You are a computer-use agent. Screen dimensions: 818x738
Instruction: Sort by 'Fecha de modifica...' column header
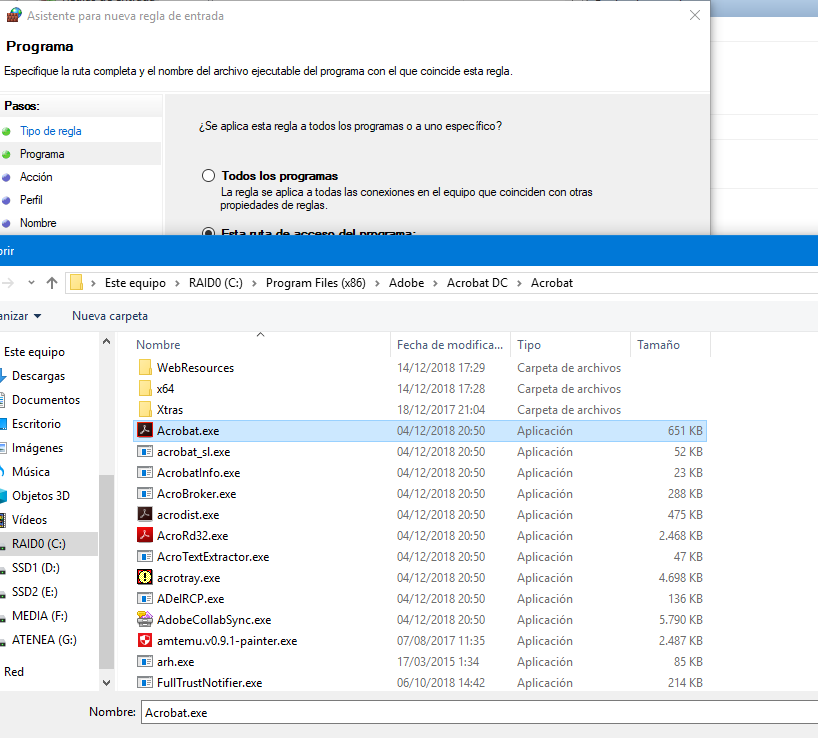pyautogui.click(x=450, y=345)
